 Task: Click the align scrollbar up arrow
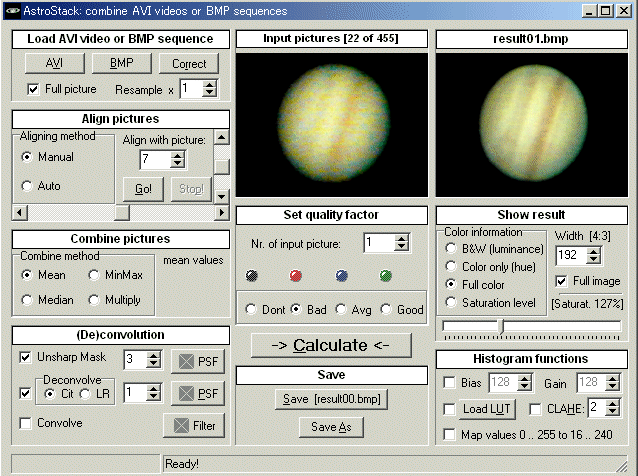pos(222,138)
